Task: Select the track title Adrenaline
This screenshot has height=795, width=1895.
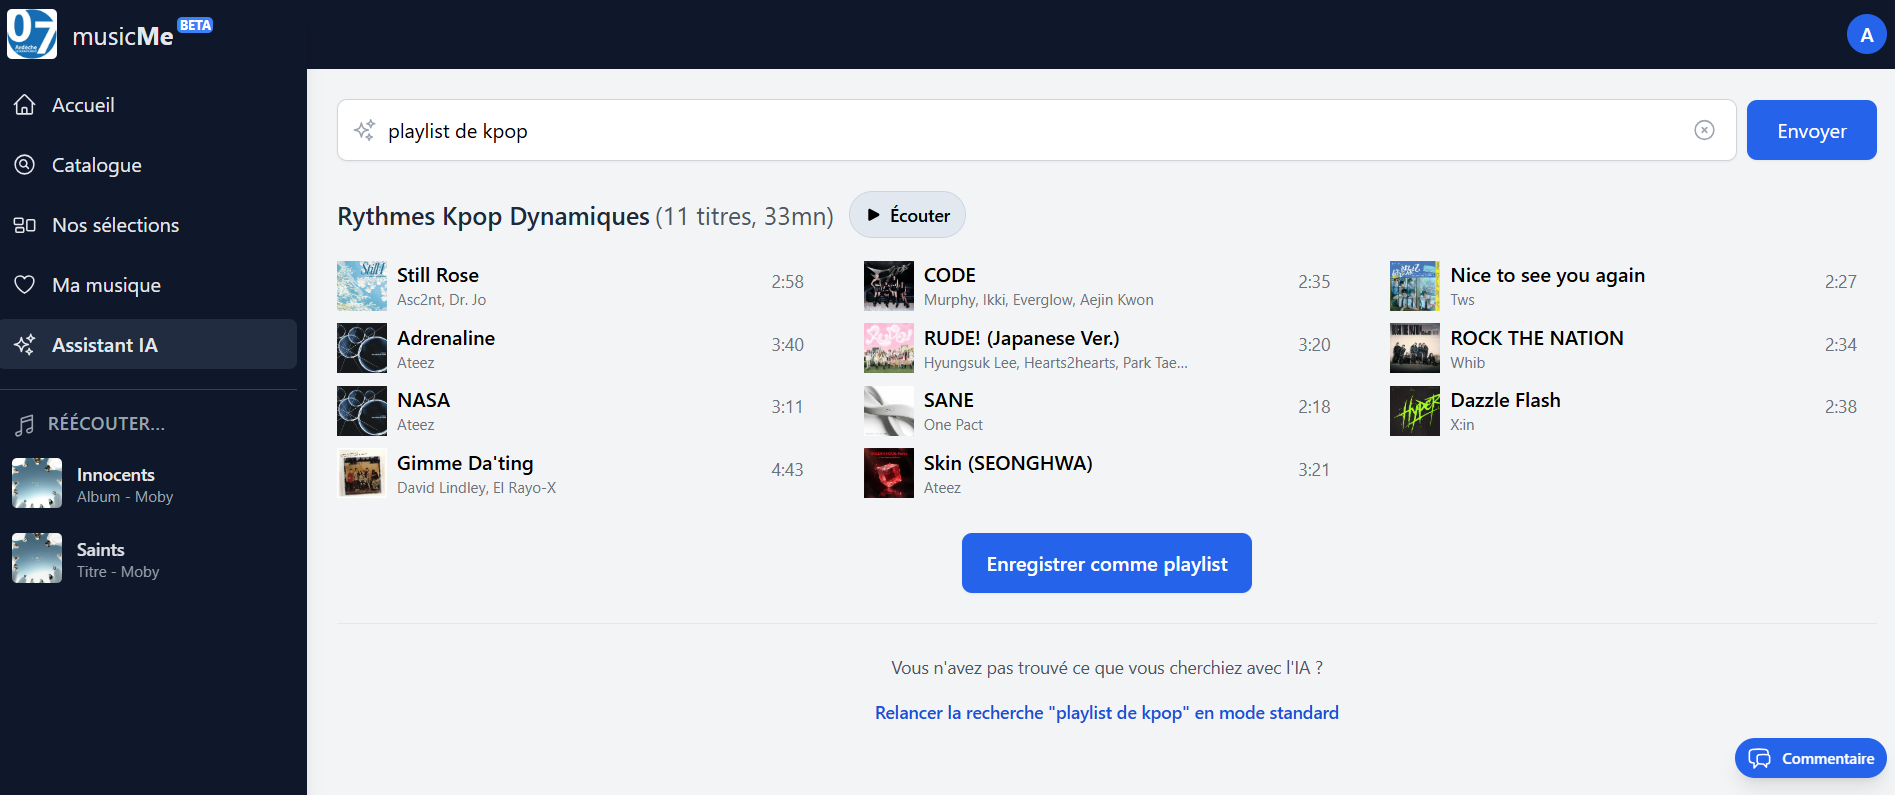Action: tap(446, 338)
